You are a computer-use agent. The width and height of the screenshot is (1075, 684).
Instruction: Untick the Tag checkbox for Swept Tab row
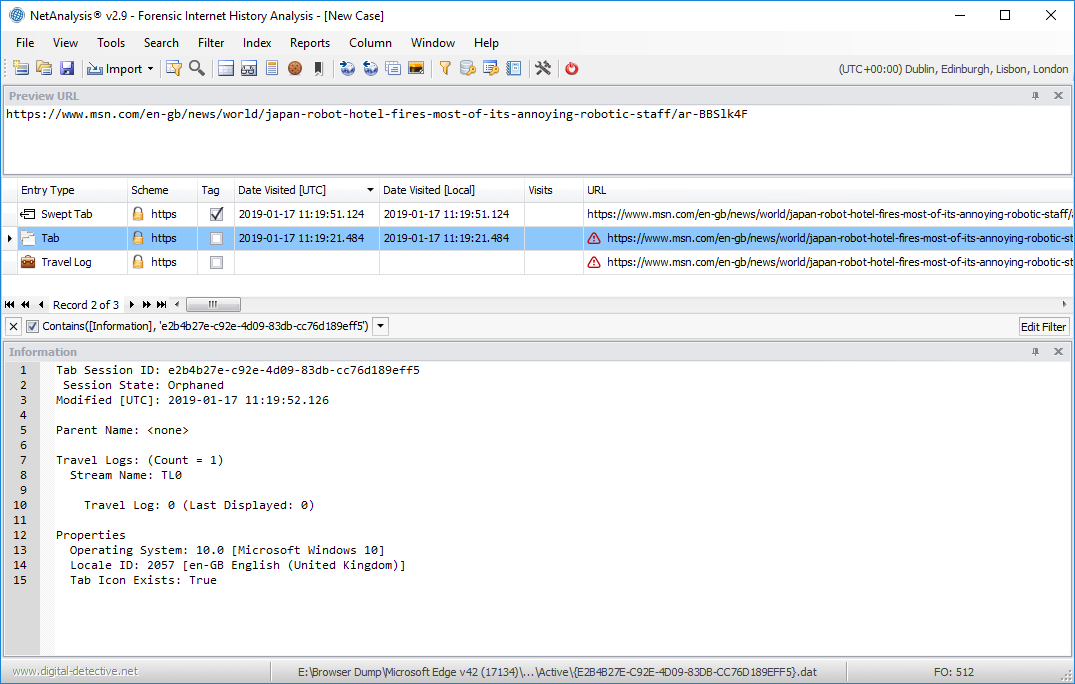tap(216, 214)
